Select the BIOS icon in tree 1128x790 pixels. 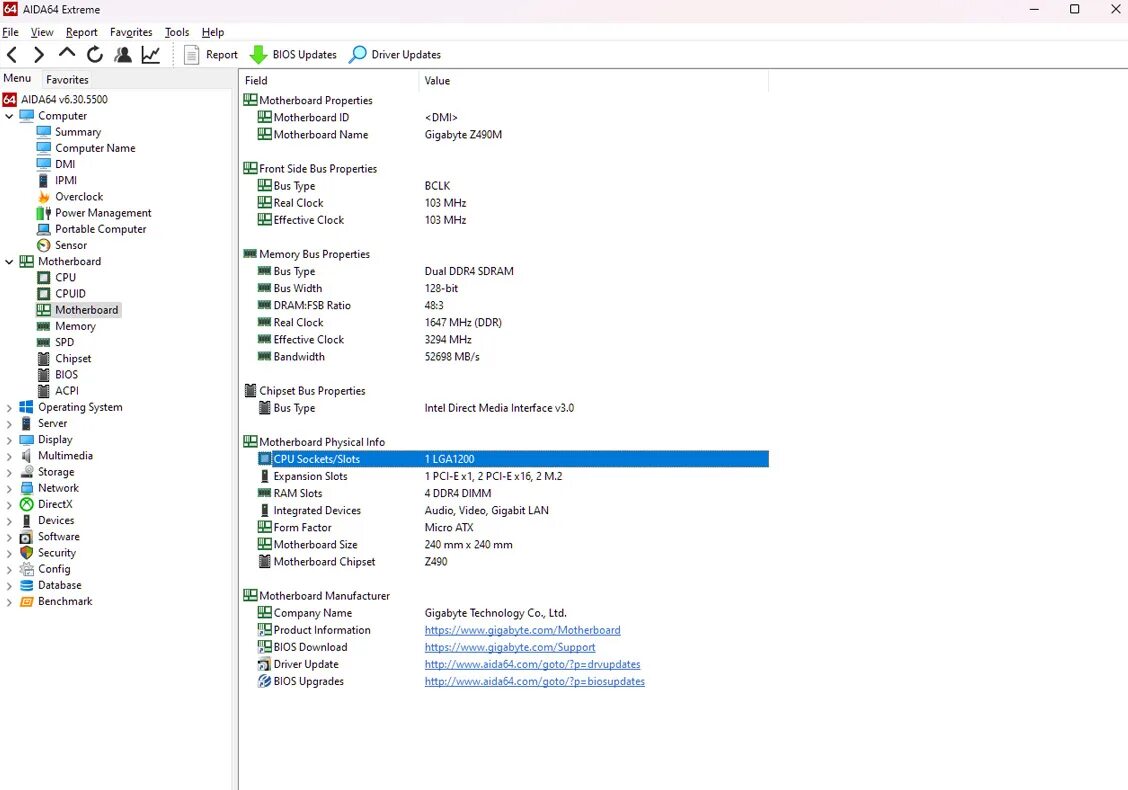(x=44, y=375)
